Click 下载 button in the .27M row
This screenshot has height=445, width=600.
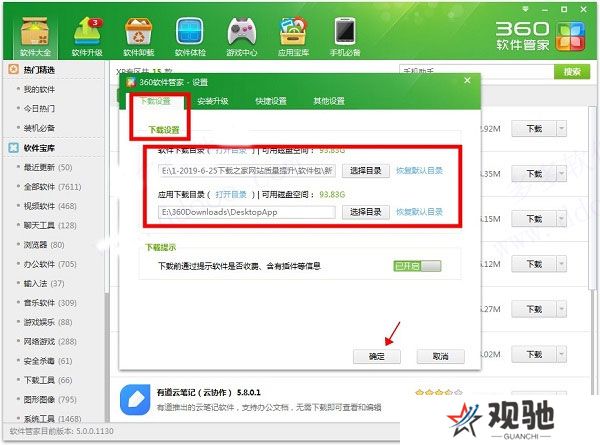[x=534, y=309]
